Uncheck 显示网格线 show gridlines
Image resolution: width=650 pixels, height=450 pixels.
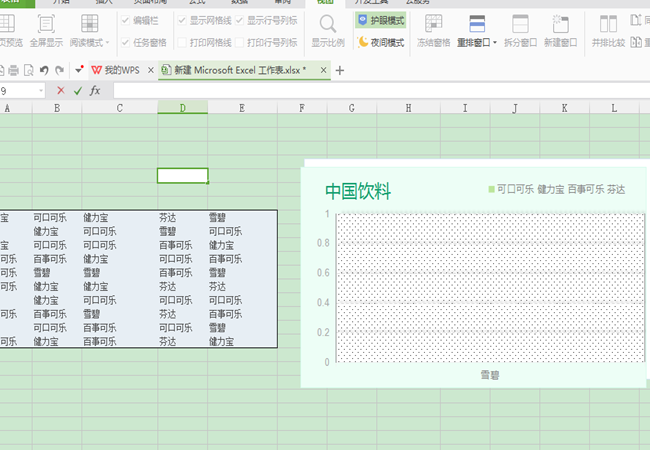(182, 20)
